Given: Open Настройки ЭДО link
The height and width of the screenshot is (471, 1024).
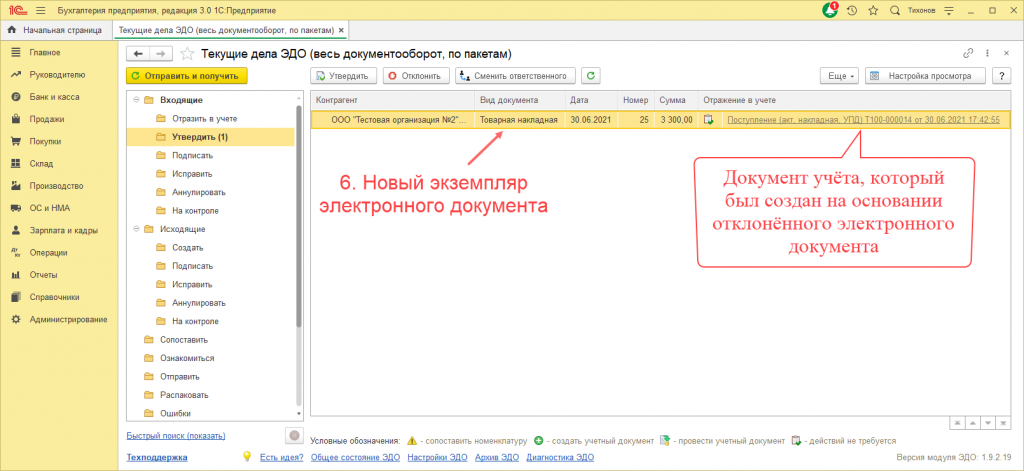Looking at the screenshot, I should (x=437, y=457).
